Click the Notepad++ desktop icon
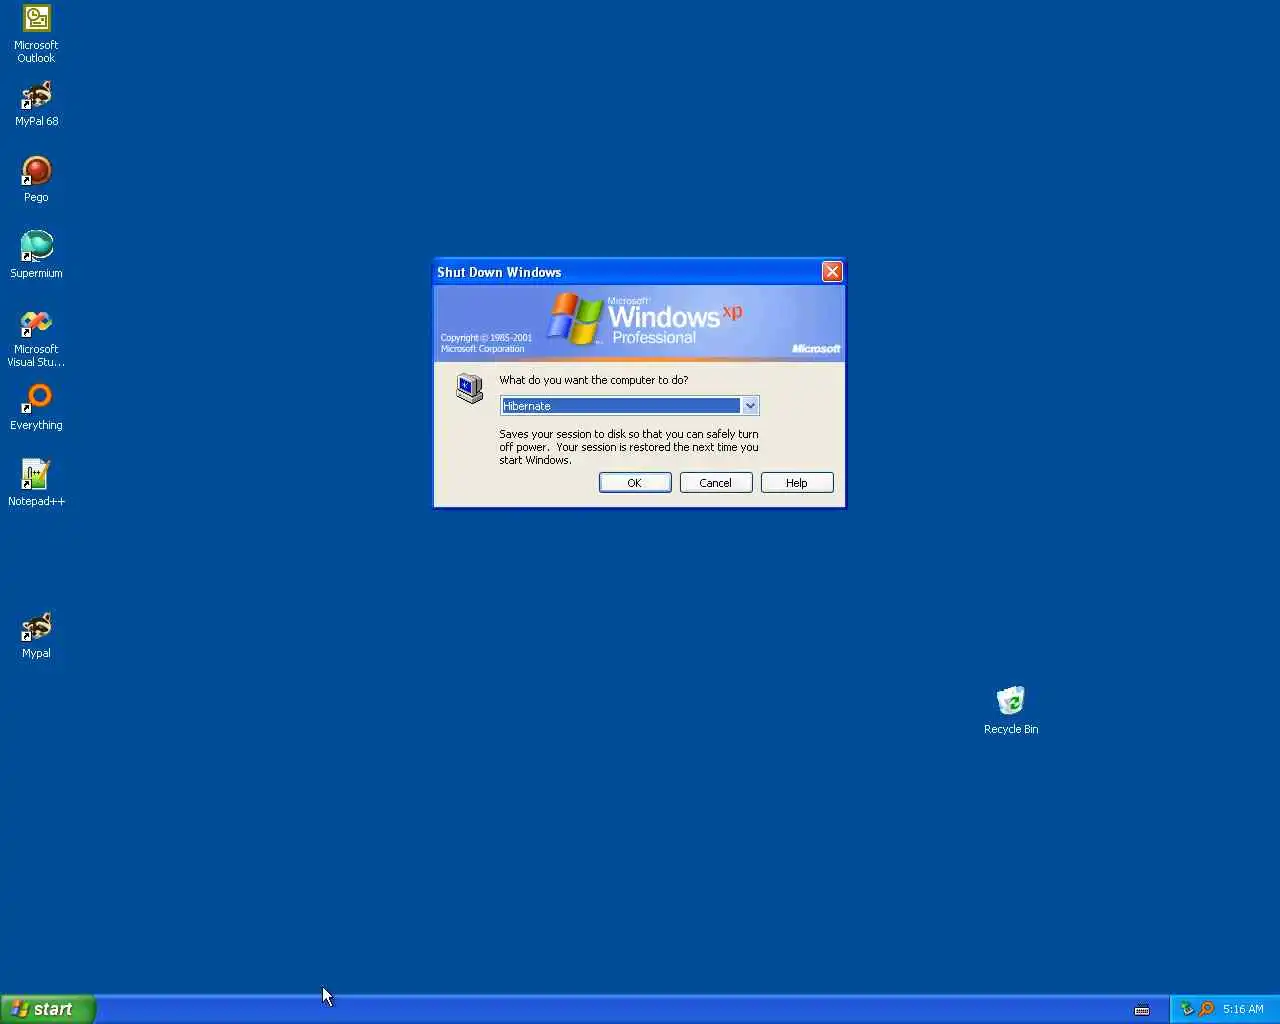The width and height of the screenshot is (1280, 1024). (36, 483)
